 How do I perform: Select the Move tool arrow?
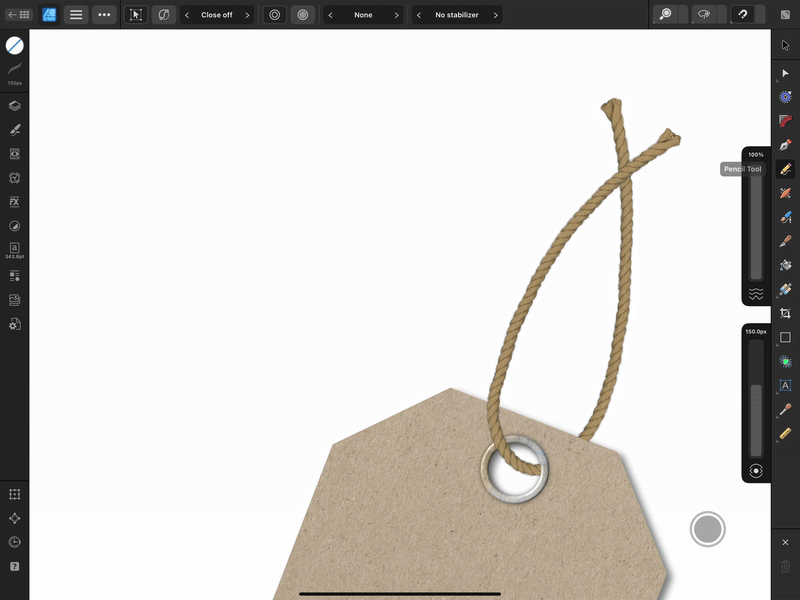pyautogui.click(x=785, y=45)
